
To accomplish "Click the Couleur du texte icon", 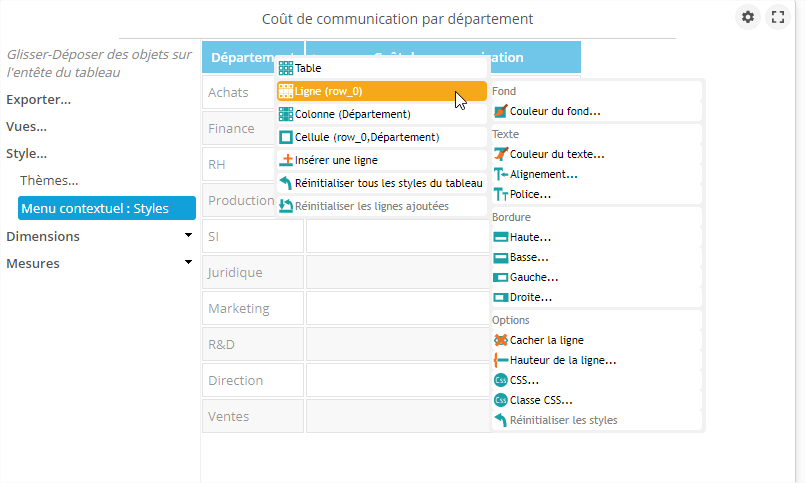I will pyautogui.click(x=501, y=154).
